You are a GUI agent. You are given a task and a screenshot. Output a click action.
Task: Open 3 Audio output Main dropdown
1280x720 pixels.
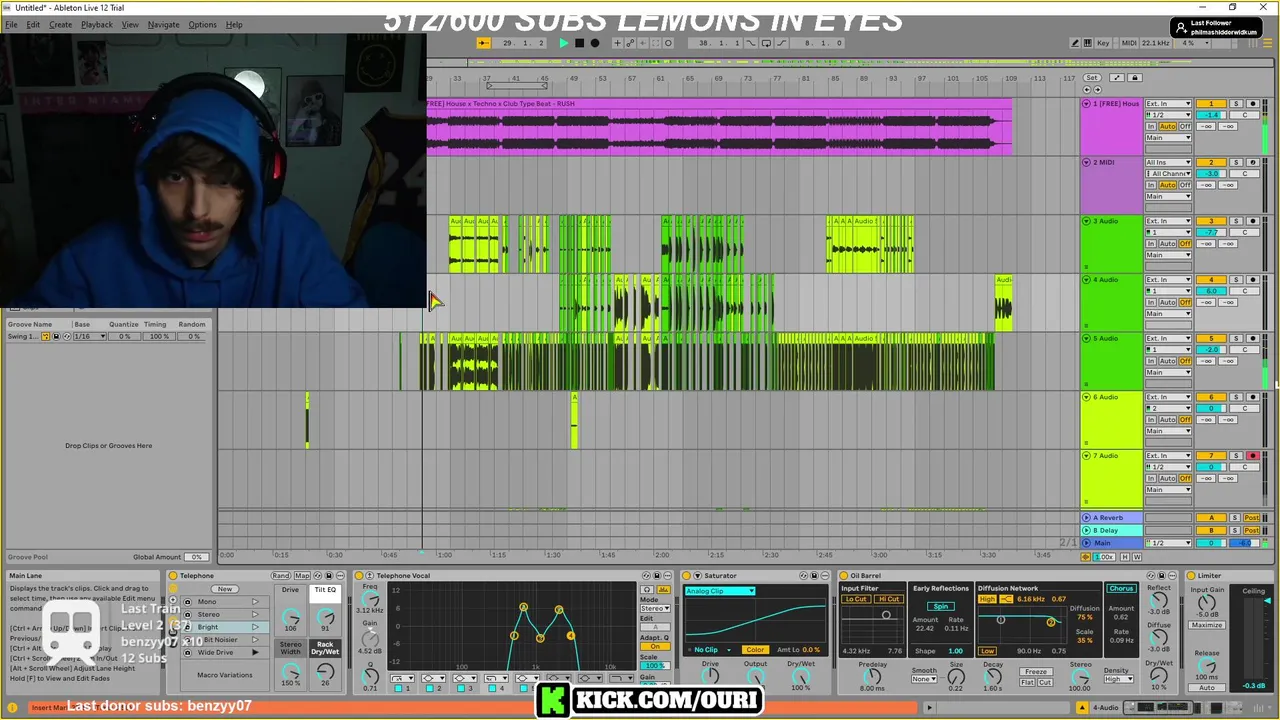click(x=1168, y=255)
